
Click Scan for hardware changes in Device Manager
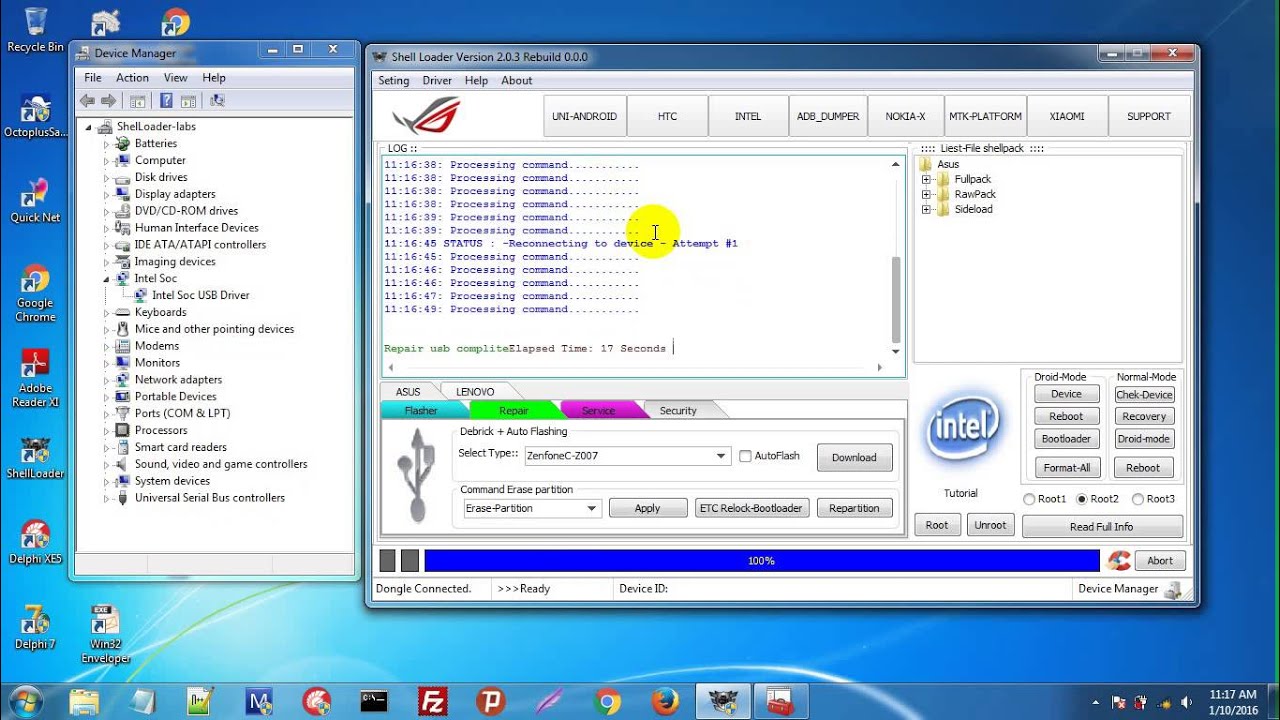coord(217,101)
